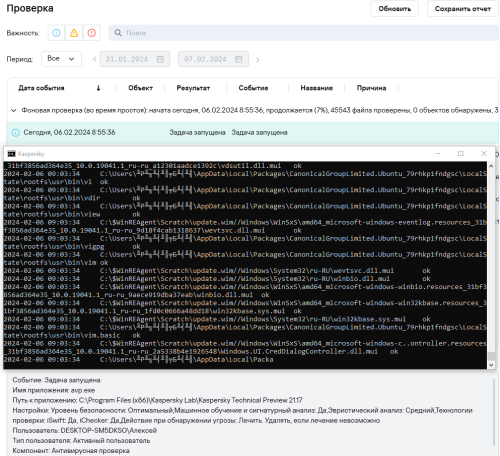The height and width of the screenshot is (456, 500).
Task: Click info icon on the 8:55:36 event row
Action: coord(16,133)
